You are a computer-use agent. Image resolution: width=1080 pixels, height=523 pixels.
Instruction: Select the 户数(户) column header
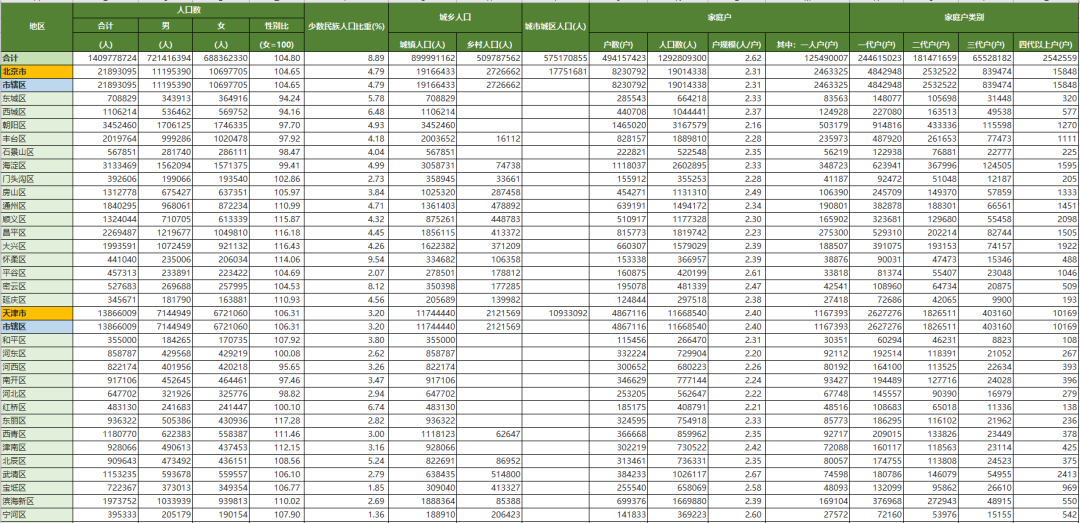619,45
